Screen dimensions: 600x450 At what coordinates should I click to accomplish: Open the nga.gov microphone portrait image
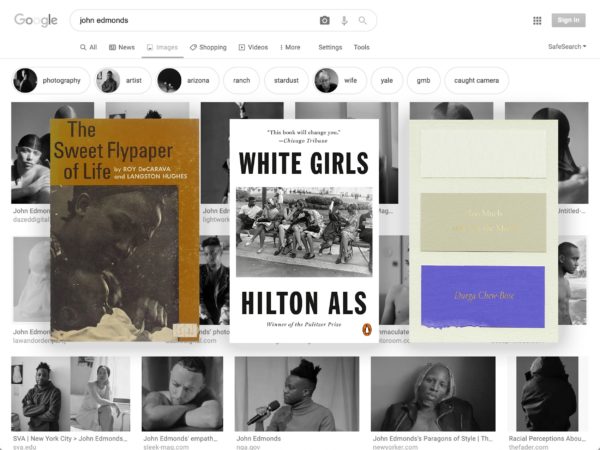coord(297,394)
